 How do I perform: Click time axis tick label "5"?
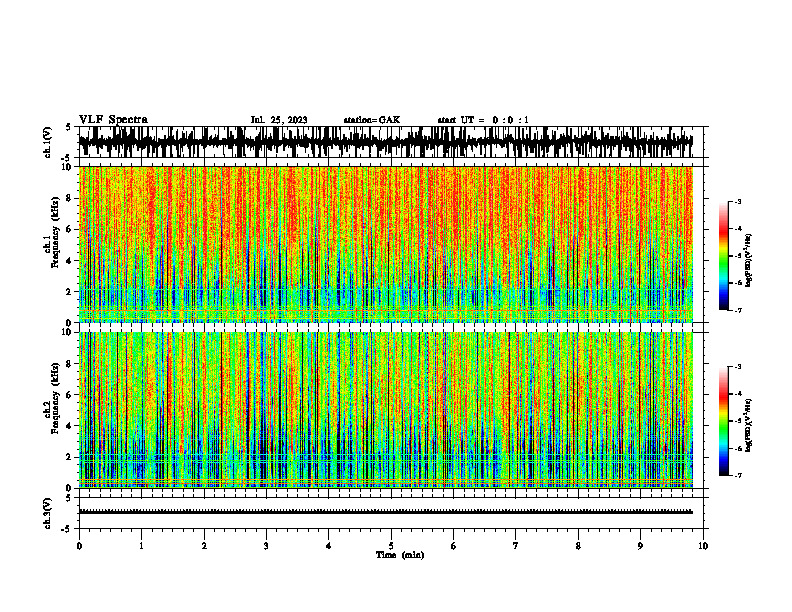(391, 546)
